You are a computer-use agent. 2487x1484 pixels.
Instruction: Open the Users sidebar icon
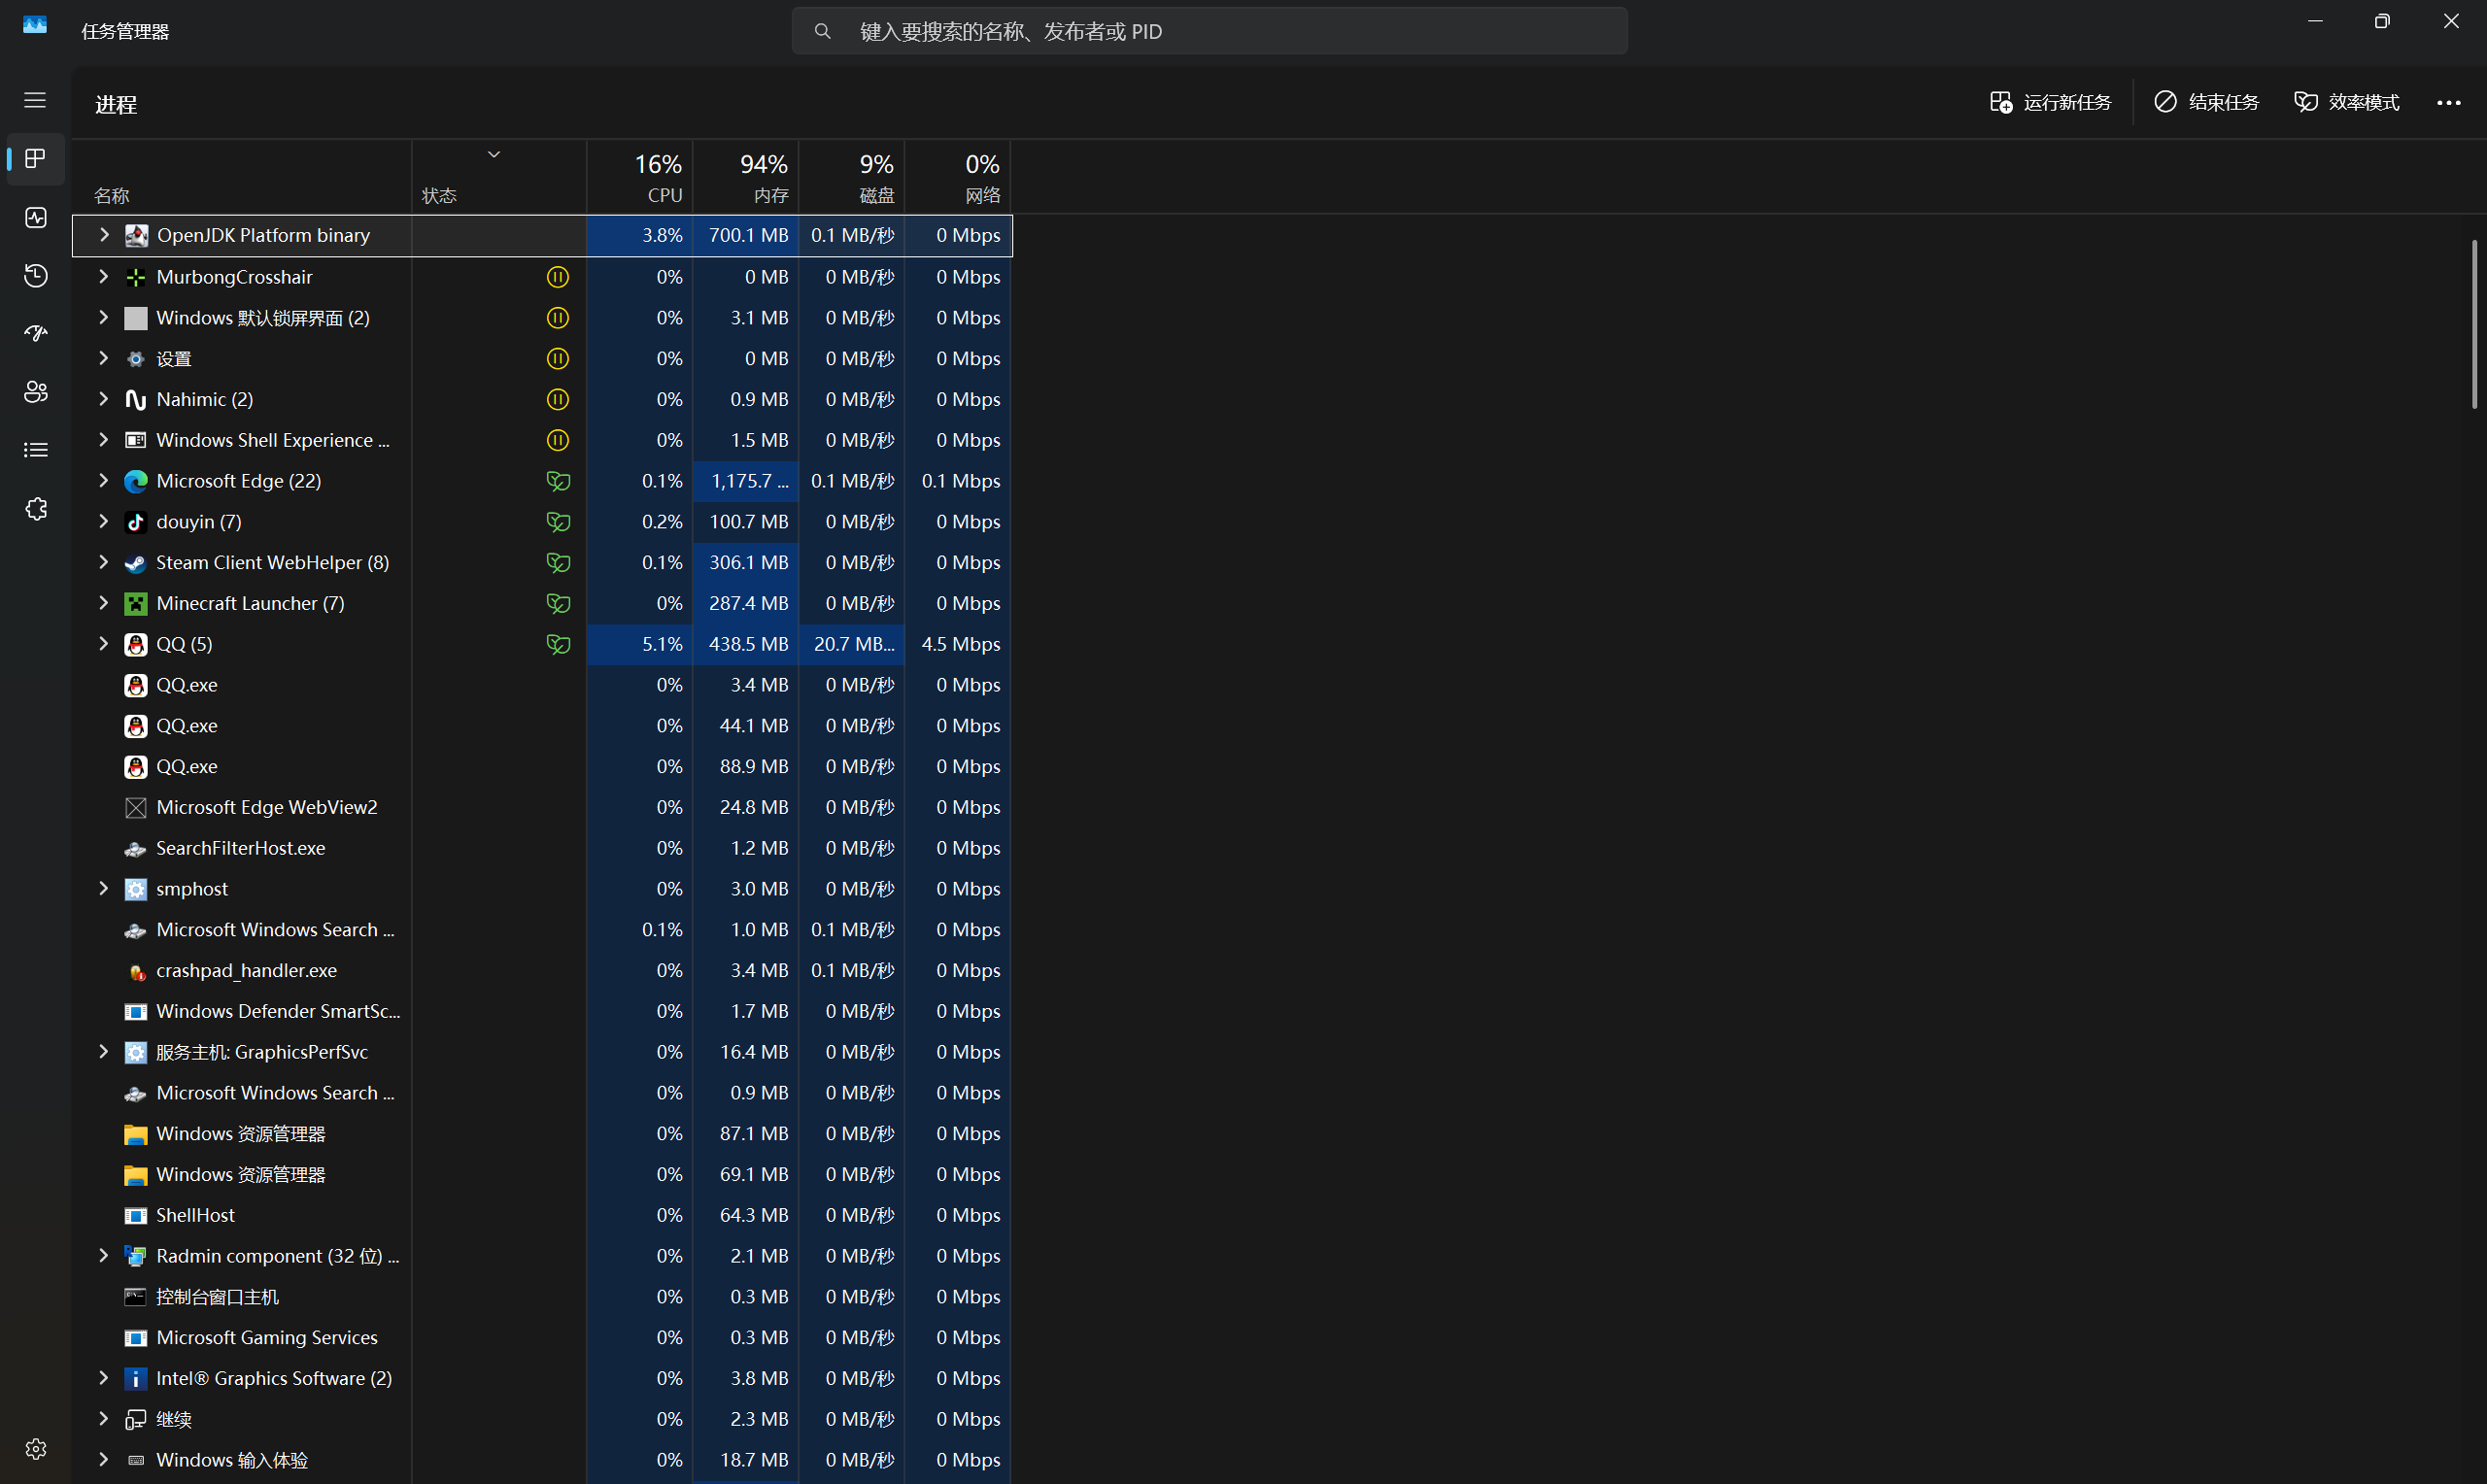[x=36, y=392]
